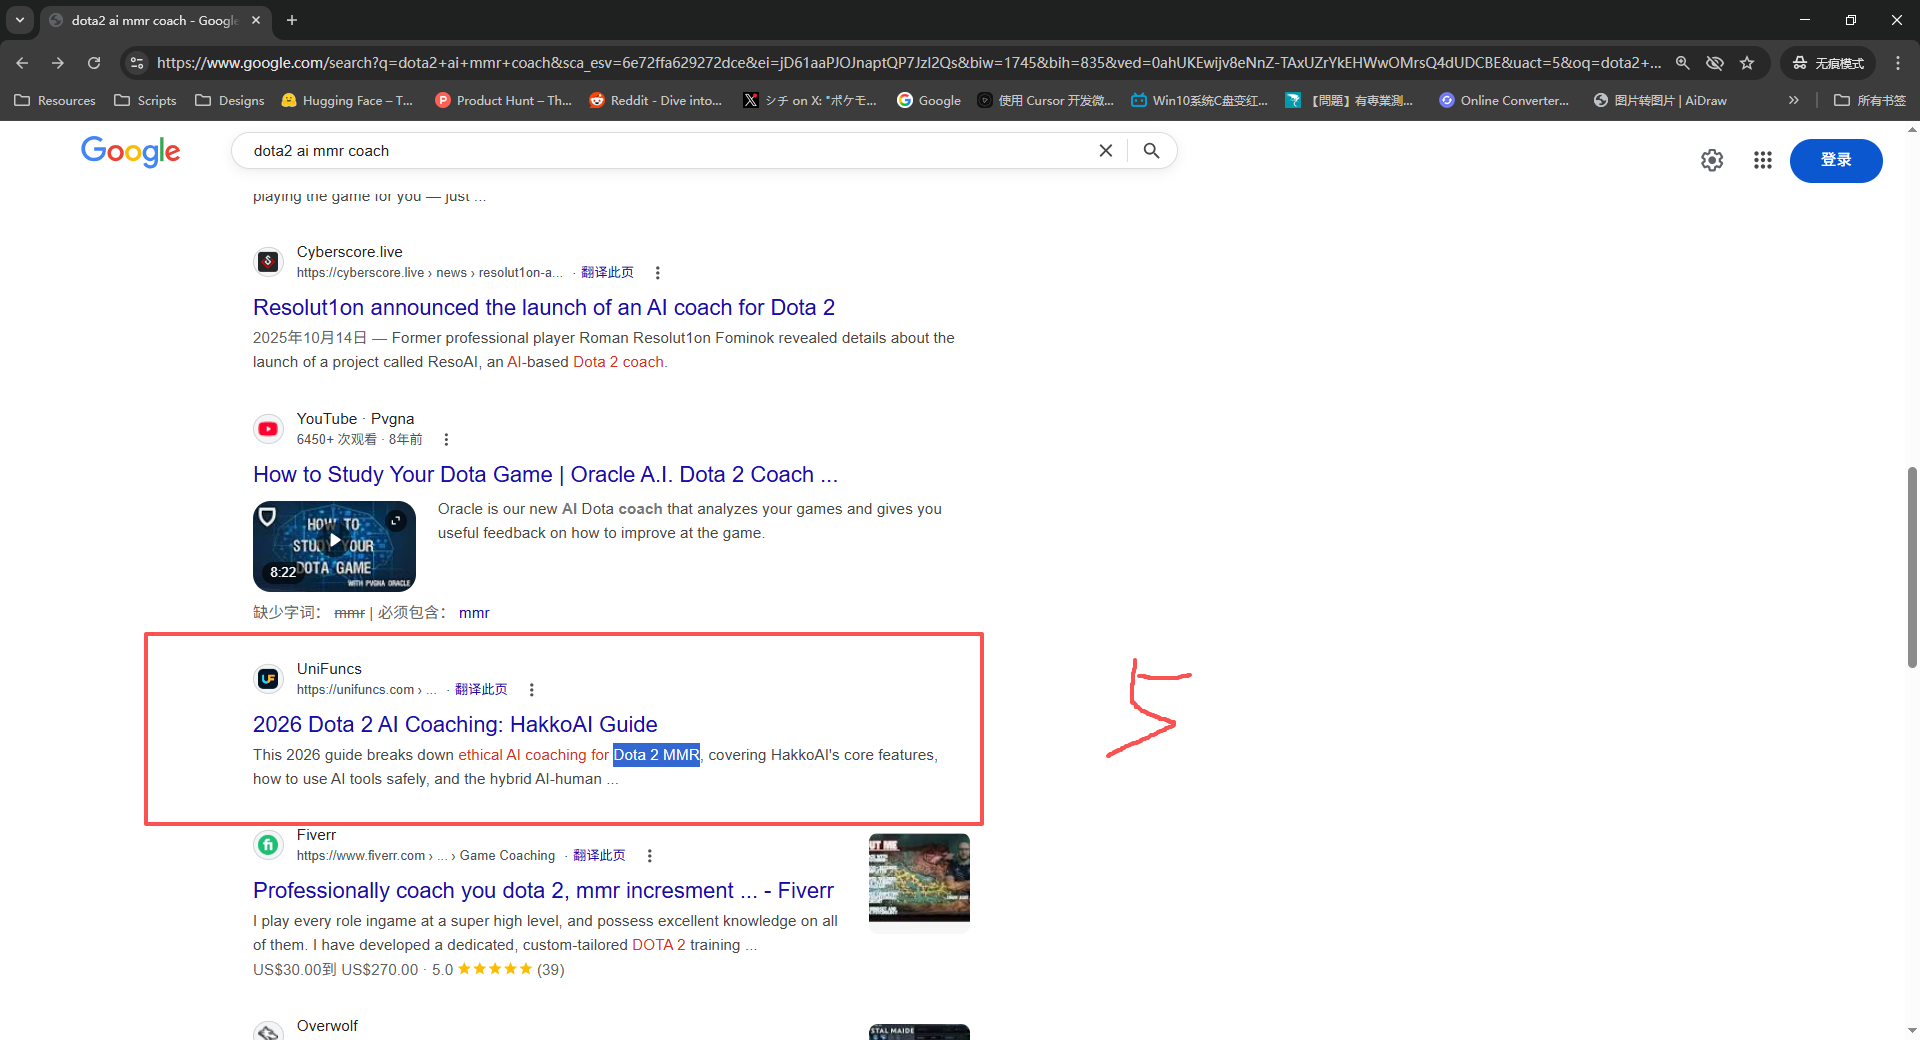Viewport: 1920px width, 1040px height.
Task: Open Resolut1on AI coach article link
Action: coord(543,307)
